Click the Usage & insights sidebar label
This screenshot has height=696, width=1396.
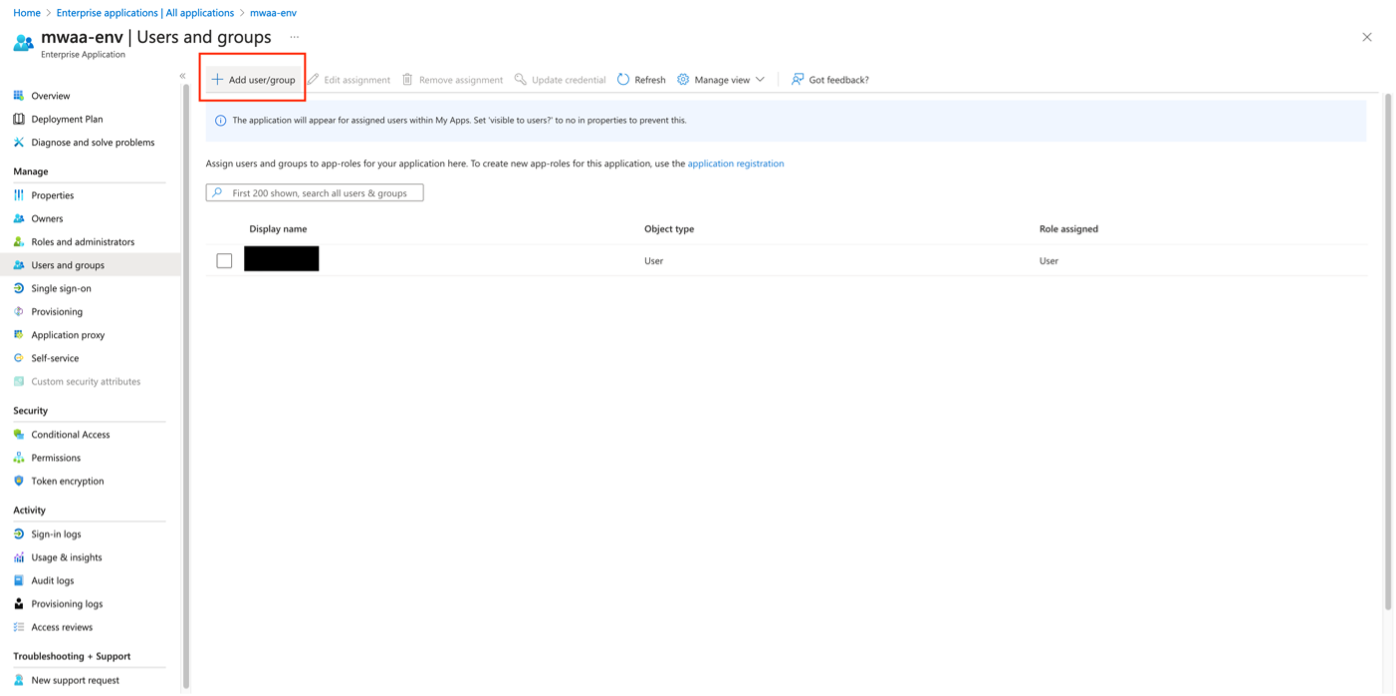(67, 557)
